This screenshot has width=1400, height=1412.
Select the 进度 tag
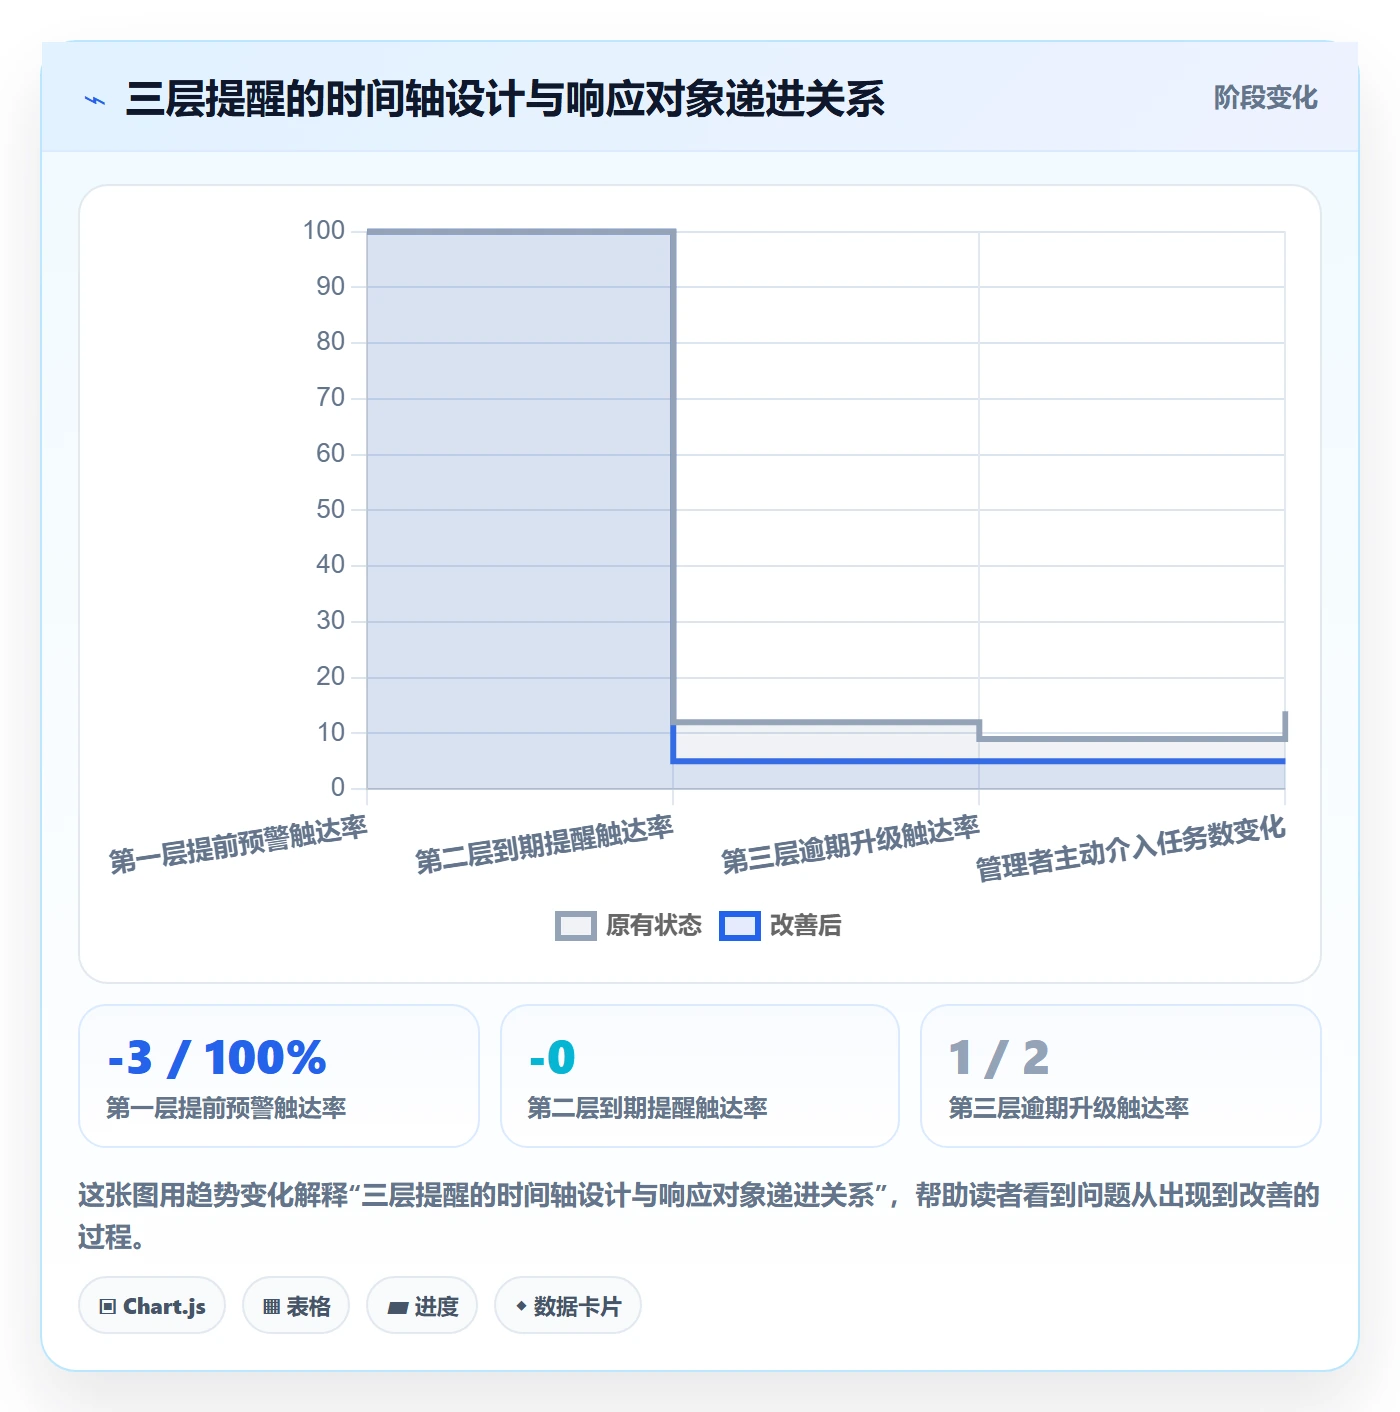coord(422,1306)
